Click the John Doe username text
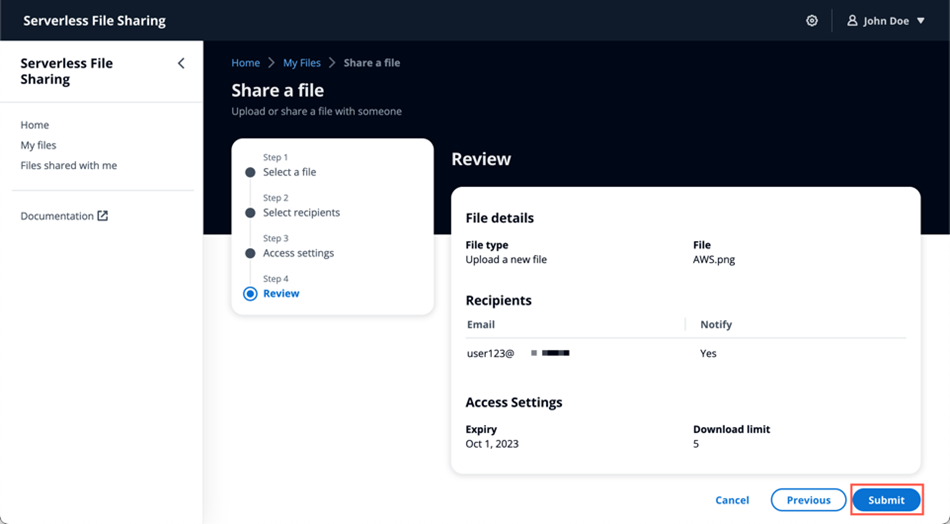This screenshot has width=950, height=524. (886, 21)
